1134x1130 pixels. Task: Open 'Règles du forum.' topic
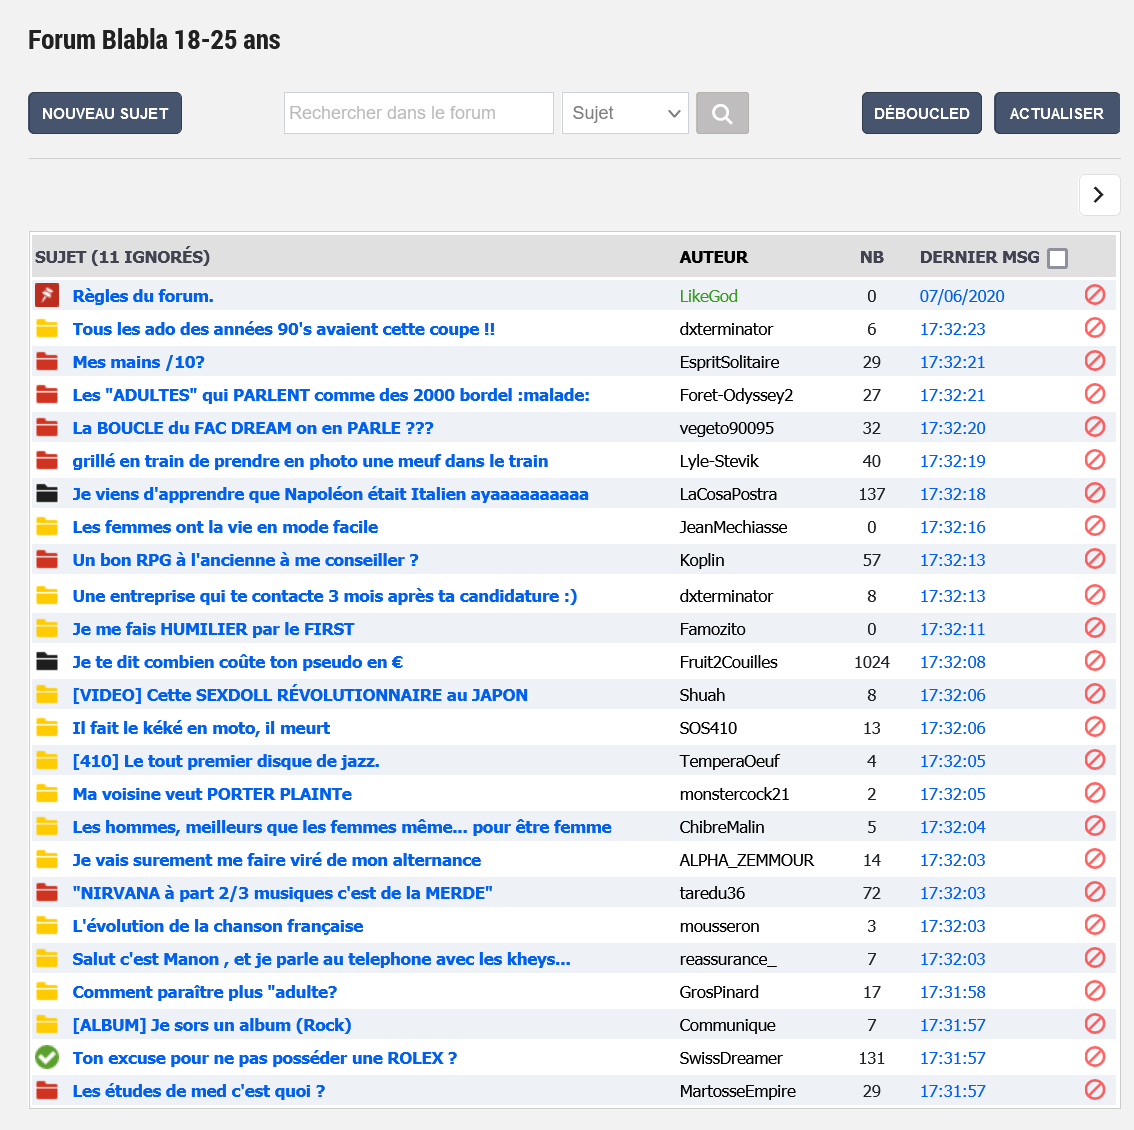coord(143,296)
